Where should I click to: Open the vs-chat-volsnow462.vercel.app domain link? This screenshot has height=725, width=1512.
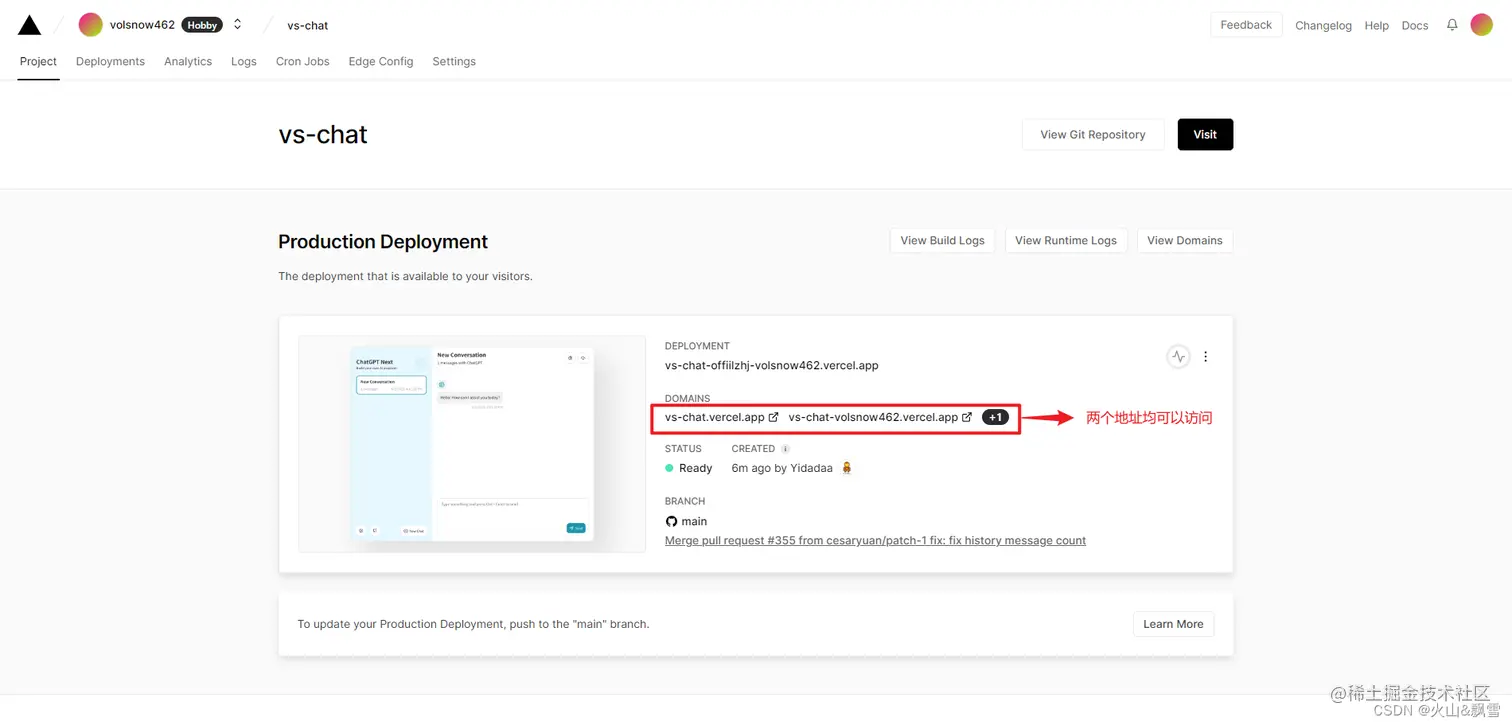(873, 417)
